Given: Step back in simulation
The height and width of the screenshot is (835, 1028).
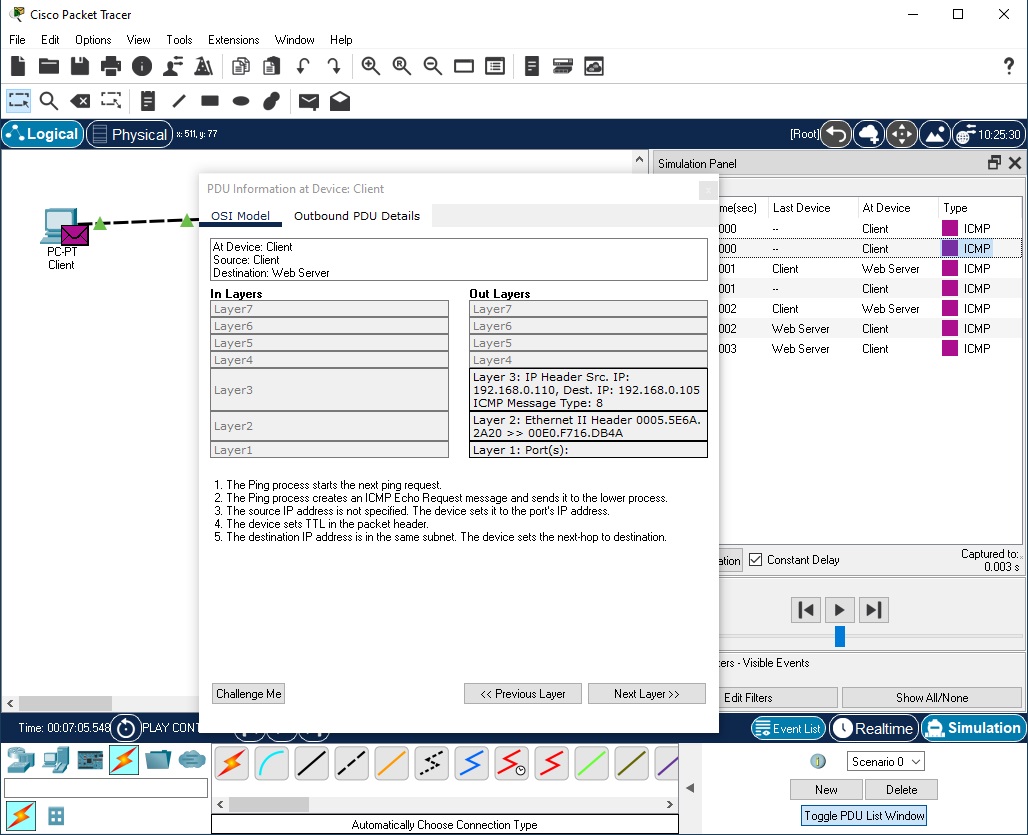Looking at the screenshot, I should [806, 610].
